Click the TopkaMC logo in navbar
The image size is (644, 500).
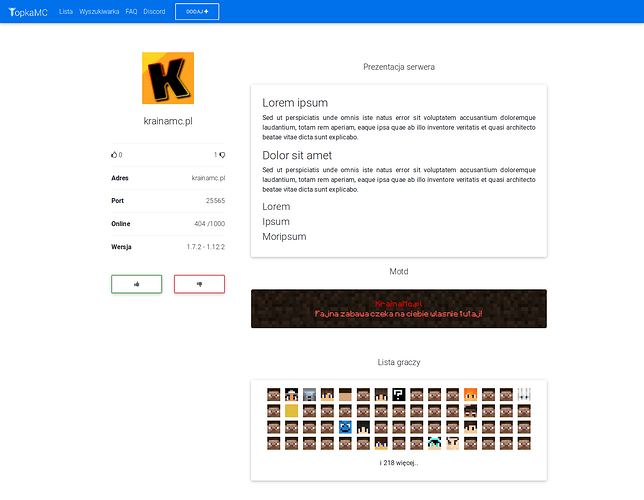point(27,11)
